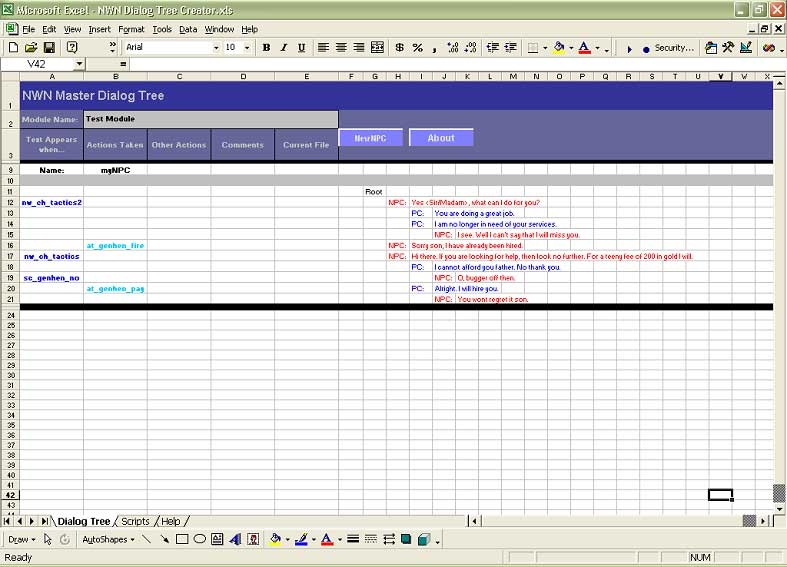Image resolution: width=787 pixels, height=567 pixels.
Task: Click the Open folder icon
Action: (31, 47)
